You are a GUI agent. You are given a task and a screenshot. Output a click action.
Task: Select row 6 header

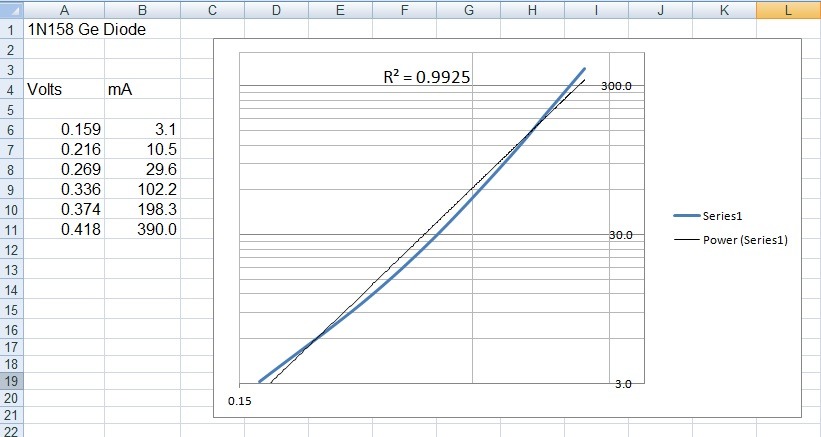pos(12,129)
